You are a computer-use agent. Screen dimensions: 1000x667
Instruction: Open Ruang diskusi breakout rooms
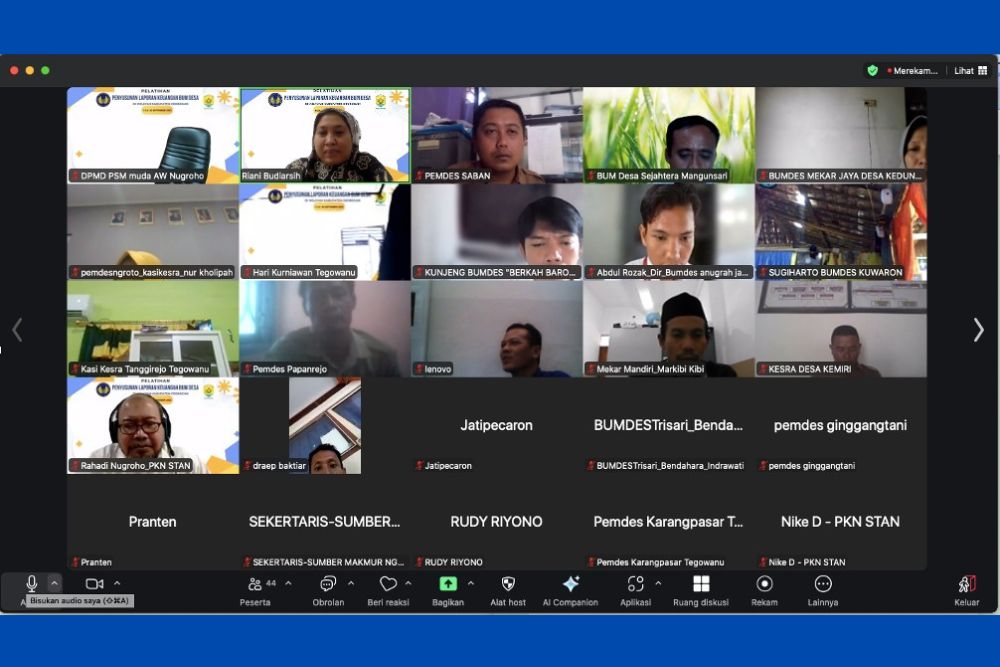pyautogui.click(x=701, y=584)
